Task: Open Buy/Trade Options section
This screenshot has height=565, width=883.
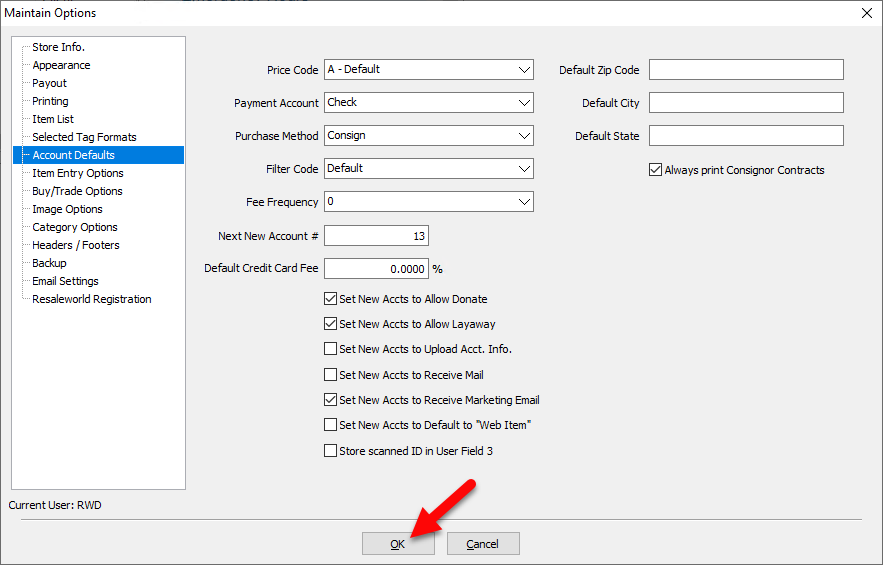Action: click(77, 191)
